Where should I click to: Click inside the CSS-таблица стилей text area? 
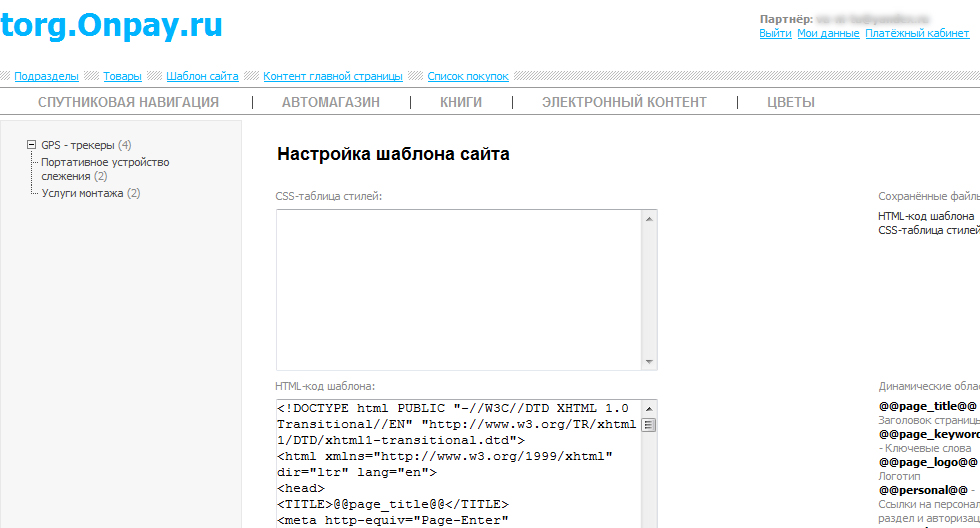click(460, 290)
